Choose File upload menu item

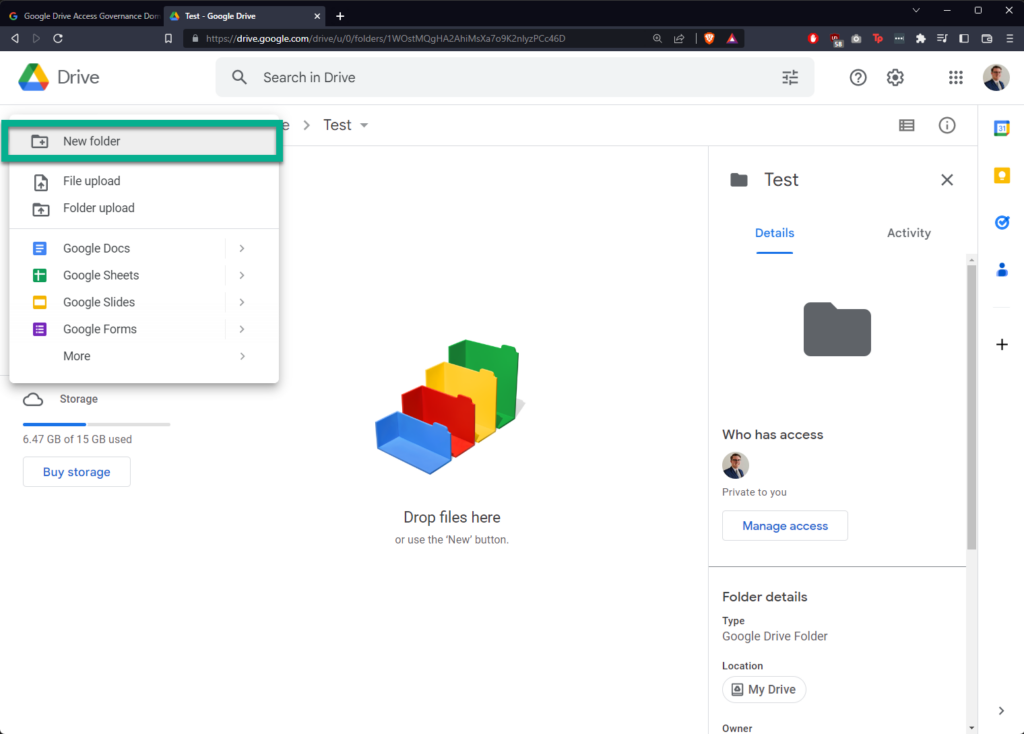click(x=143, y=181)
